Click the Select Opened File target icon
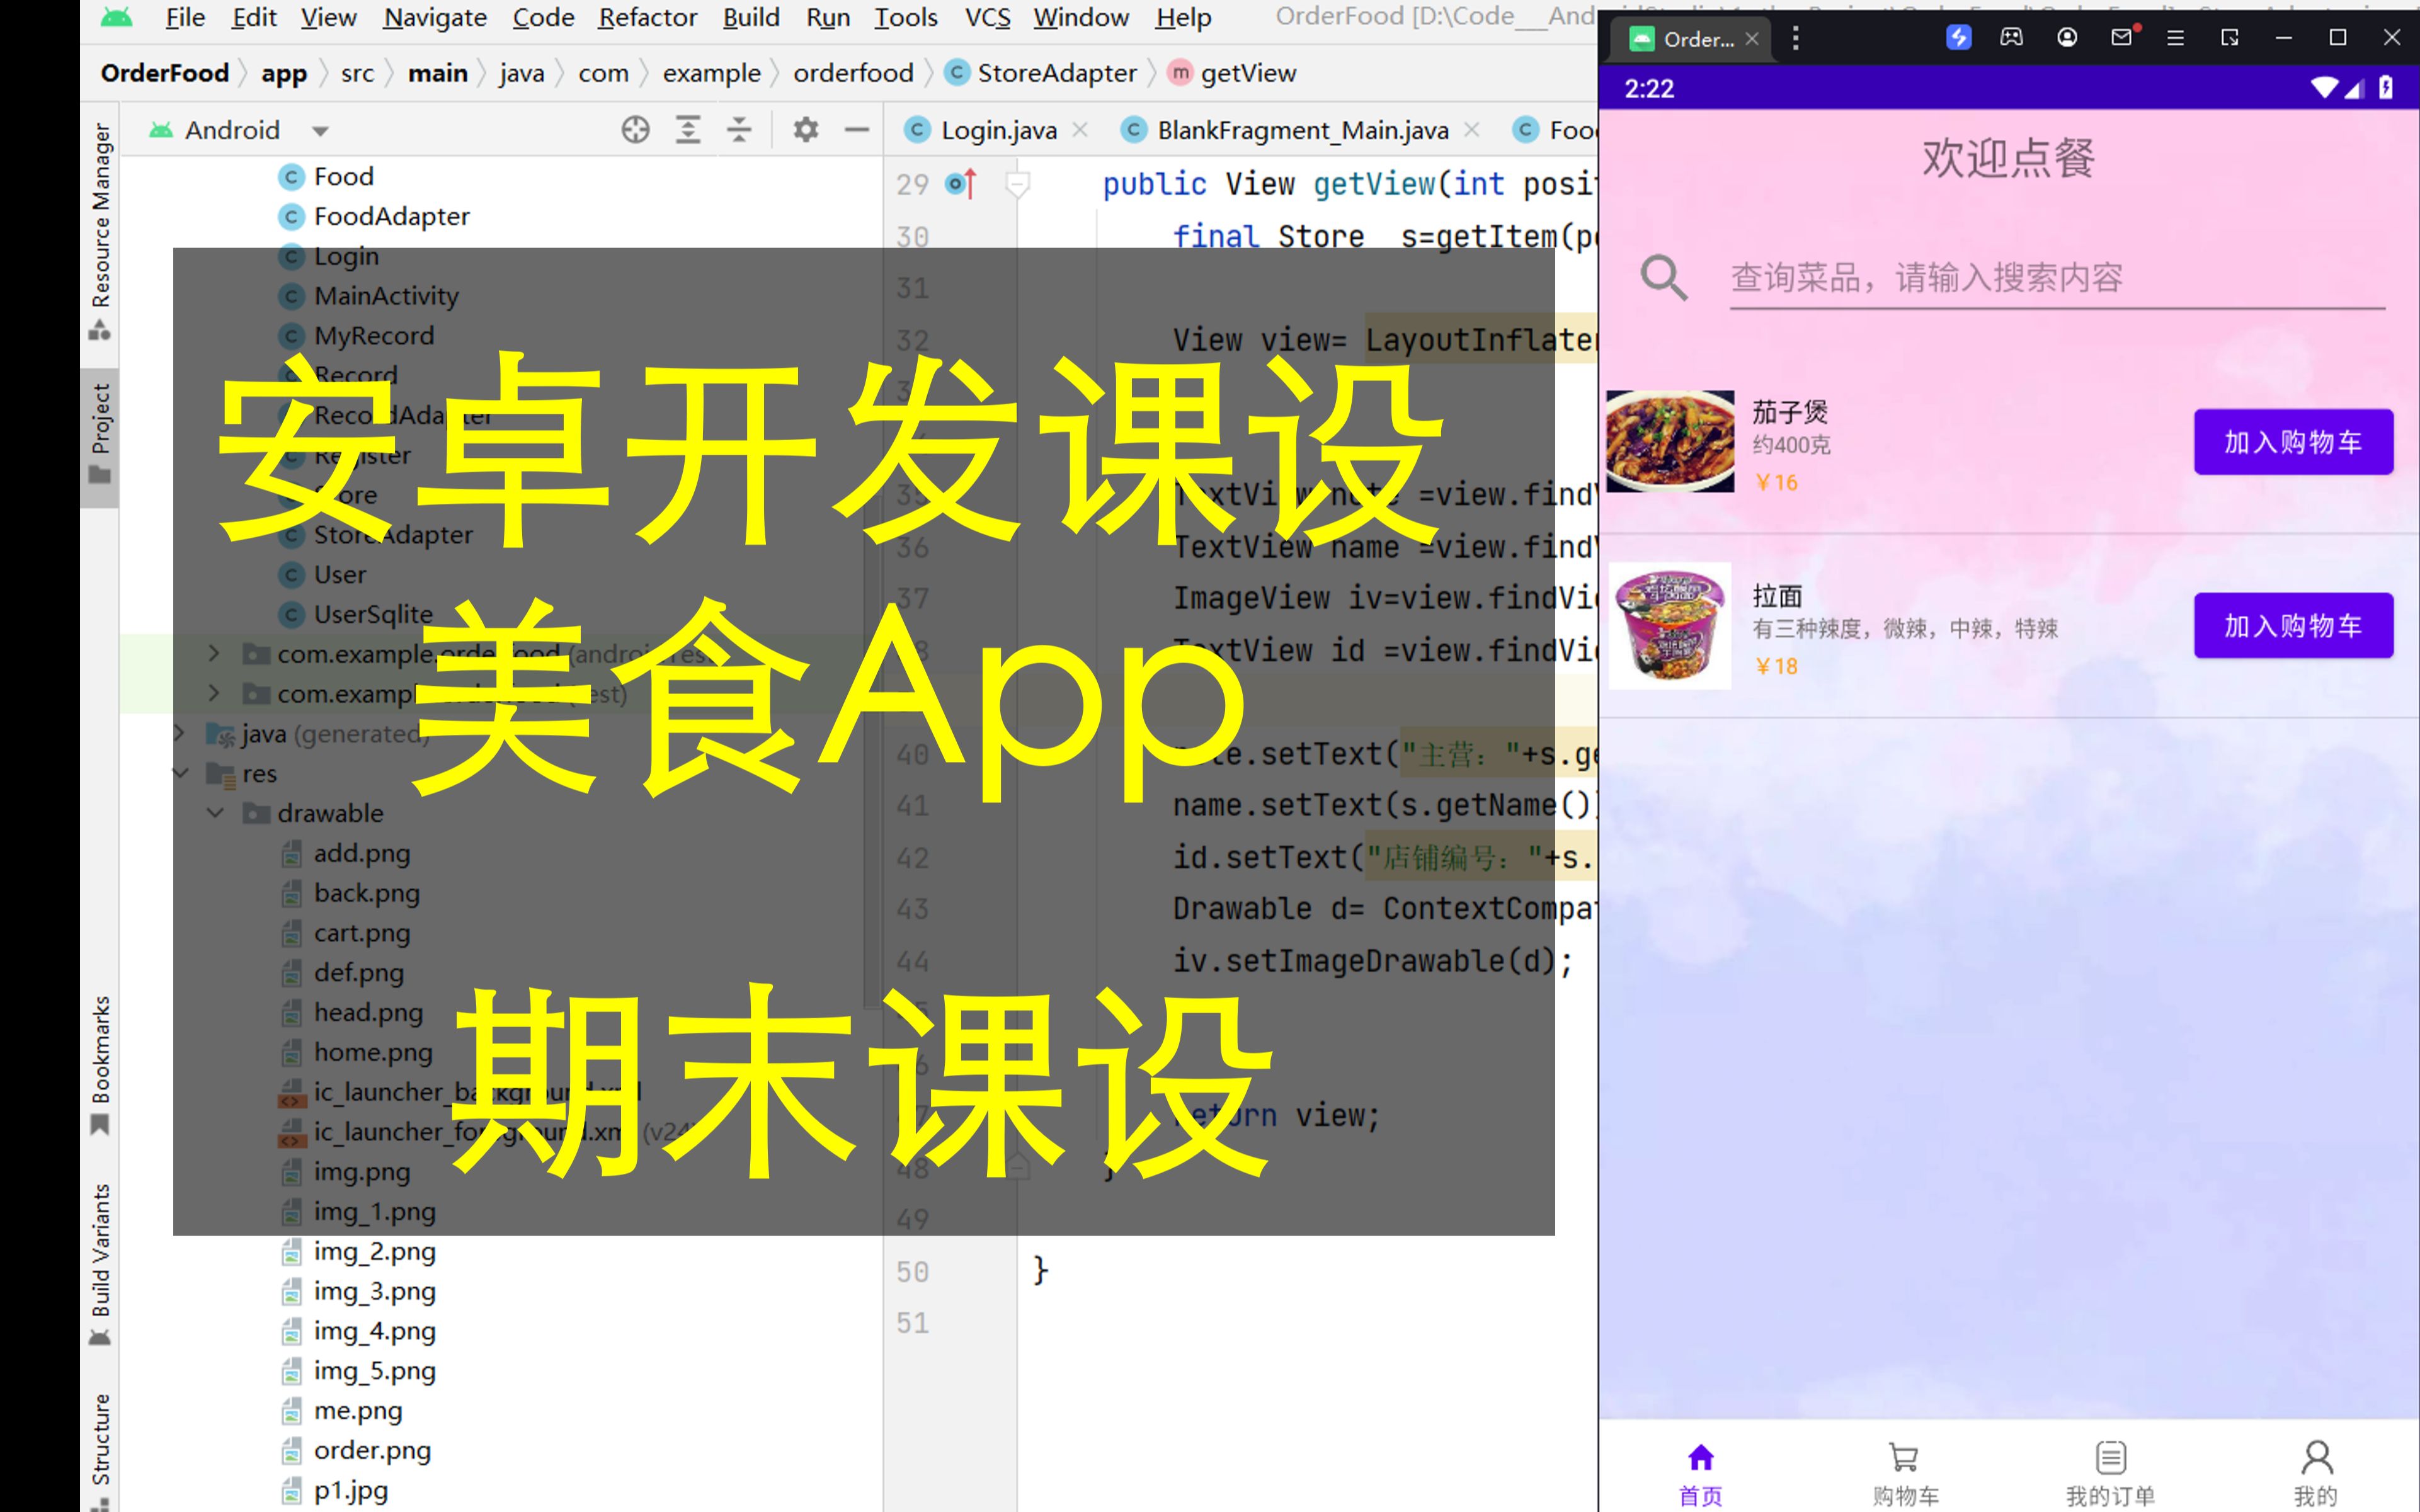Viewport: 2420px width, 1512px height. coord(635,130)
